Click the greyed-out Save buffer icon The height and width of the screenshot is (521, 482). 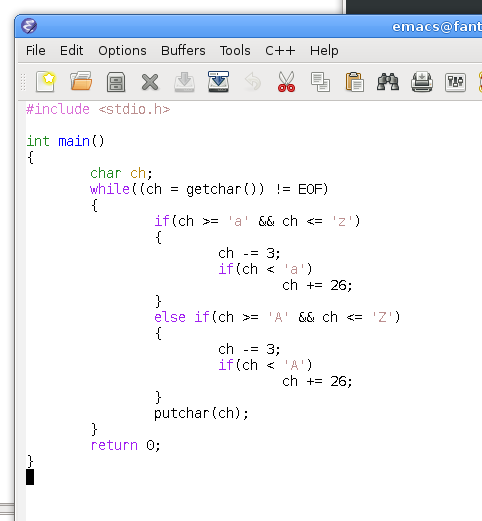pyautogui.click(x=184, y=82)
